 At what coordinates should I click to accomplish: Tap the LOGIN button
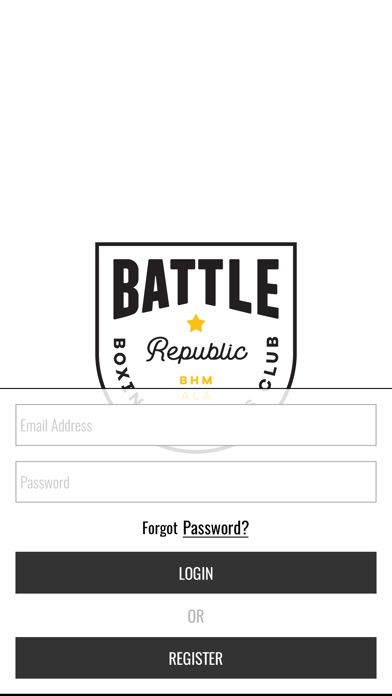[x=196, y=573]
